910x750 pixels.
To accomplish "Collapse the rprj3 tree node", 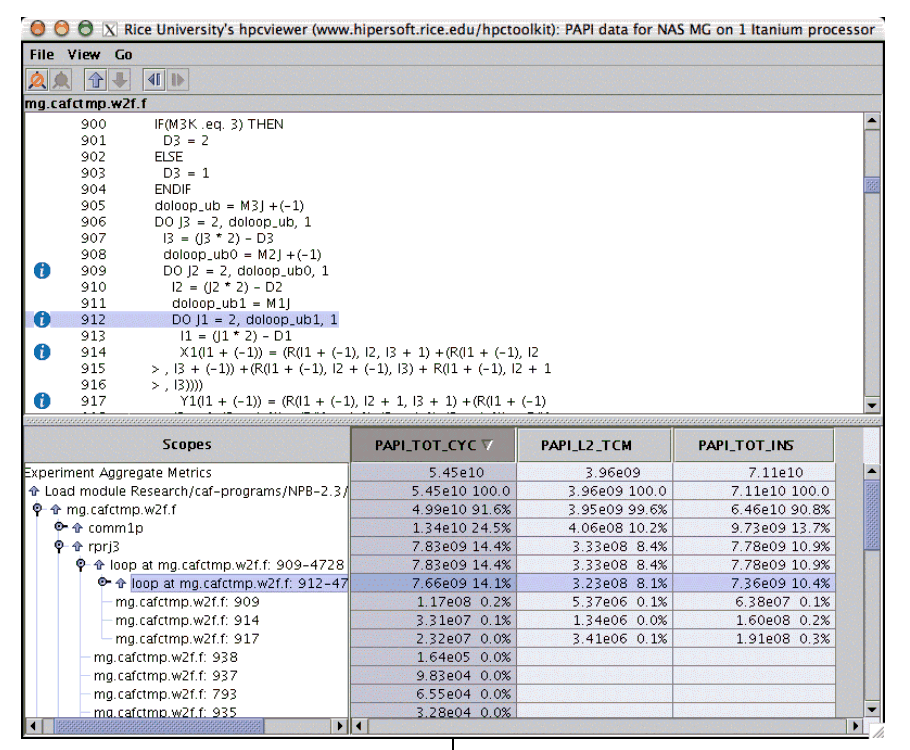I will pos(60,546).
